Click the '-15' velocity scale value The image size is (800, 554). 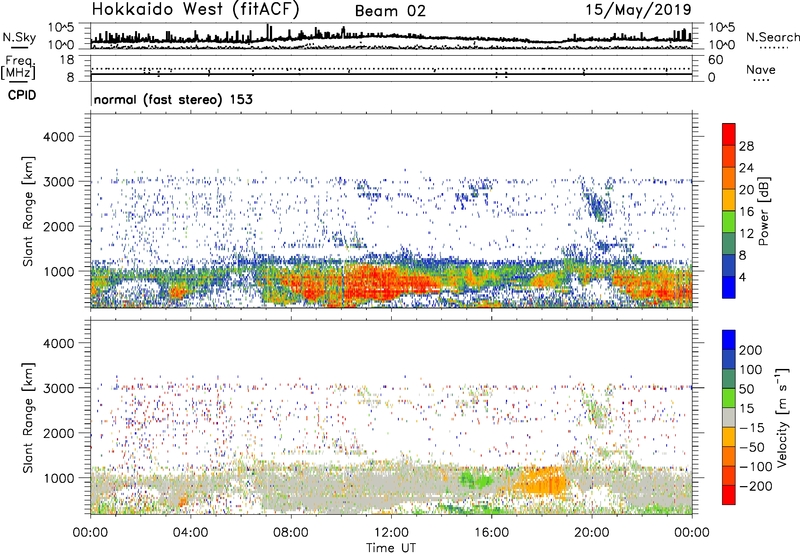pyautogui.click(x=752, y=428)
